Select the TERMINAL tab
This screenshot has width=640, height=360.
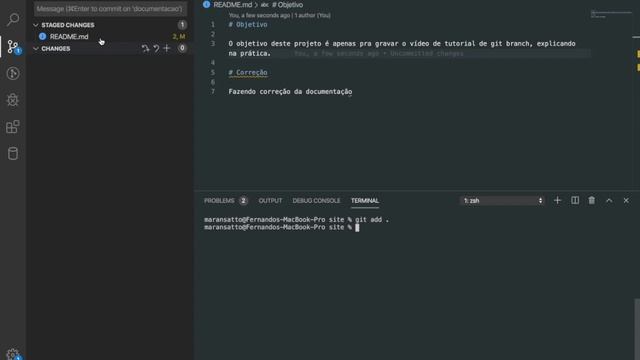pos(365,201)
